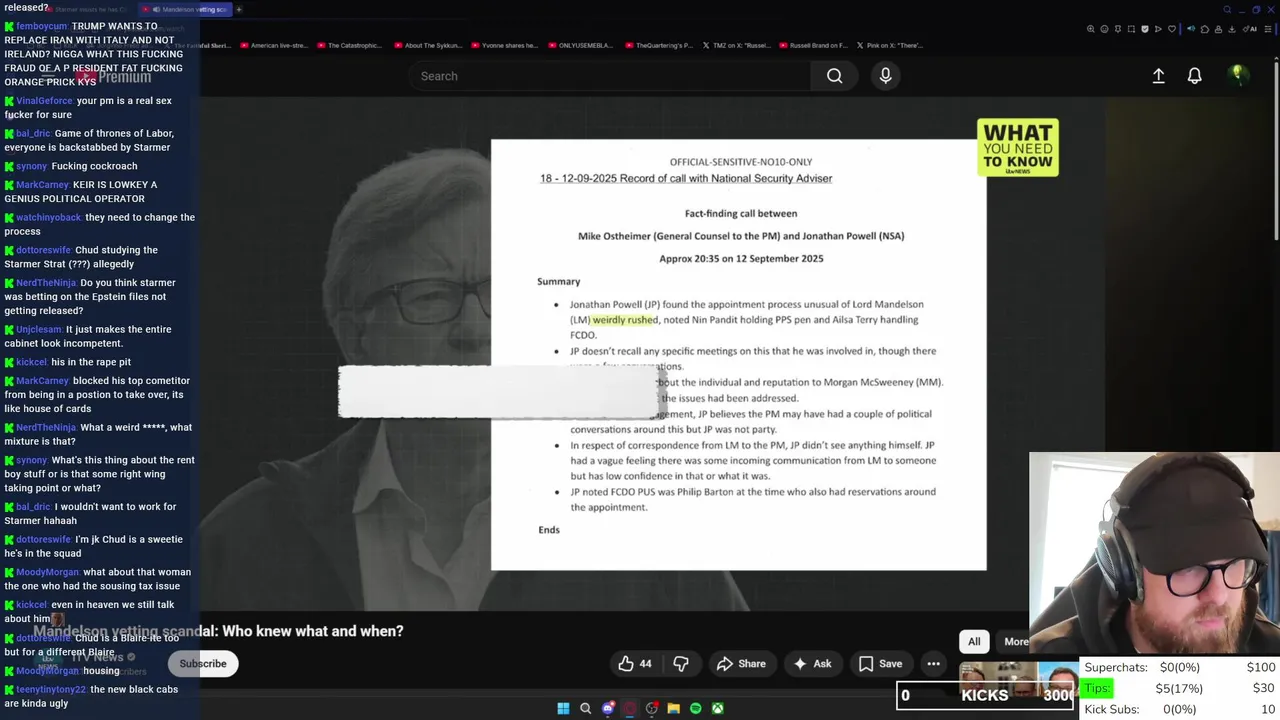Open TMZ on X bookmark
1280x720 pixels.
[x=736, y=45]
